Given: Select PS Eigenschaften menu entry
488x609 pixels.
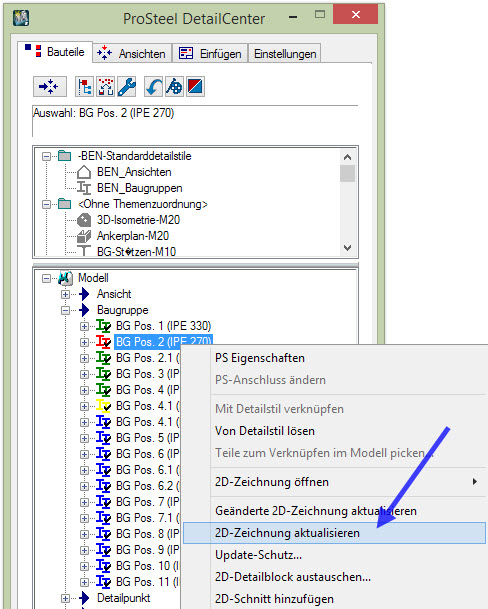Looking at the screenshot, I should point(260,358).
